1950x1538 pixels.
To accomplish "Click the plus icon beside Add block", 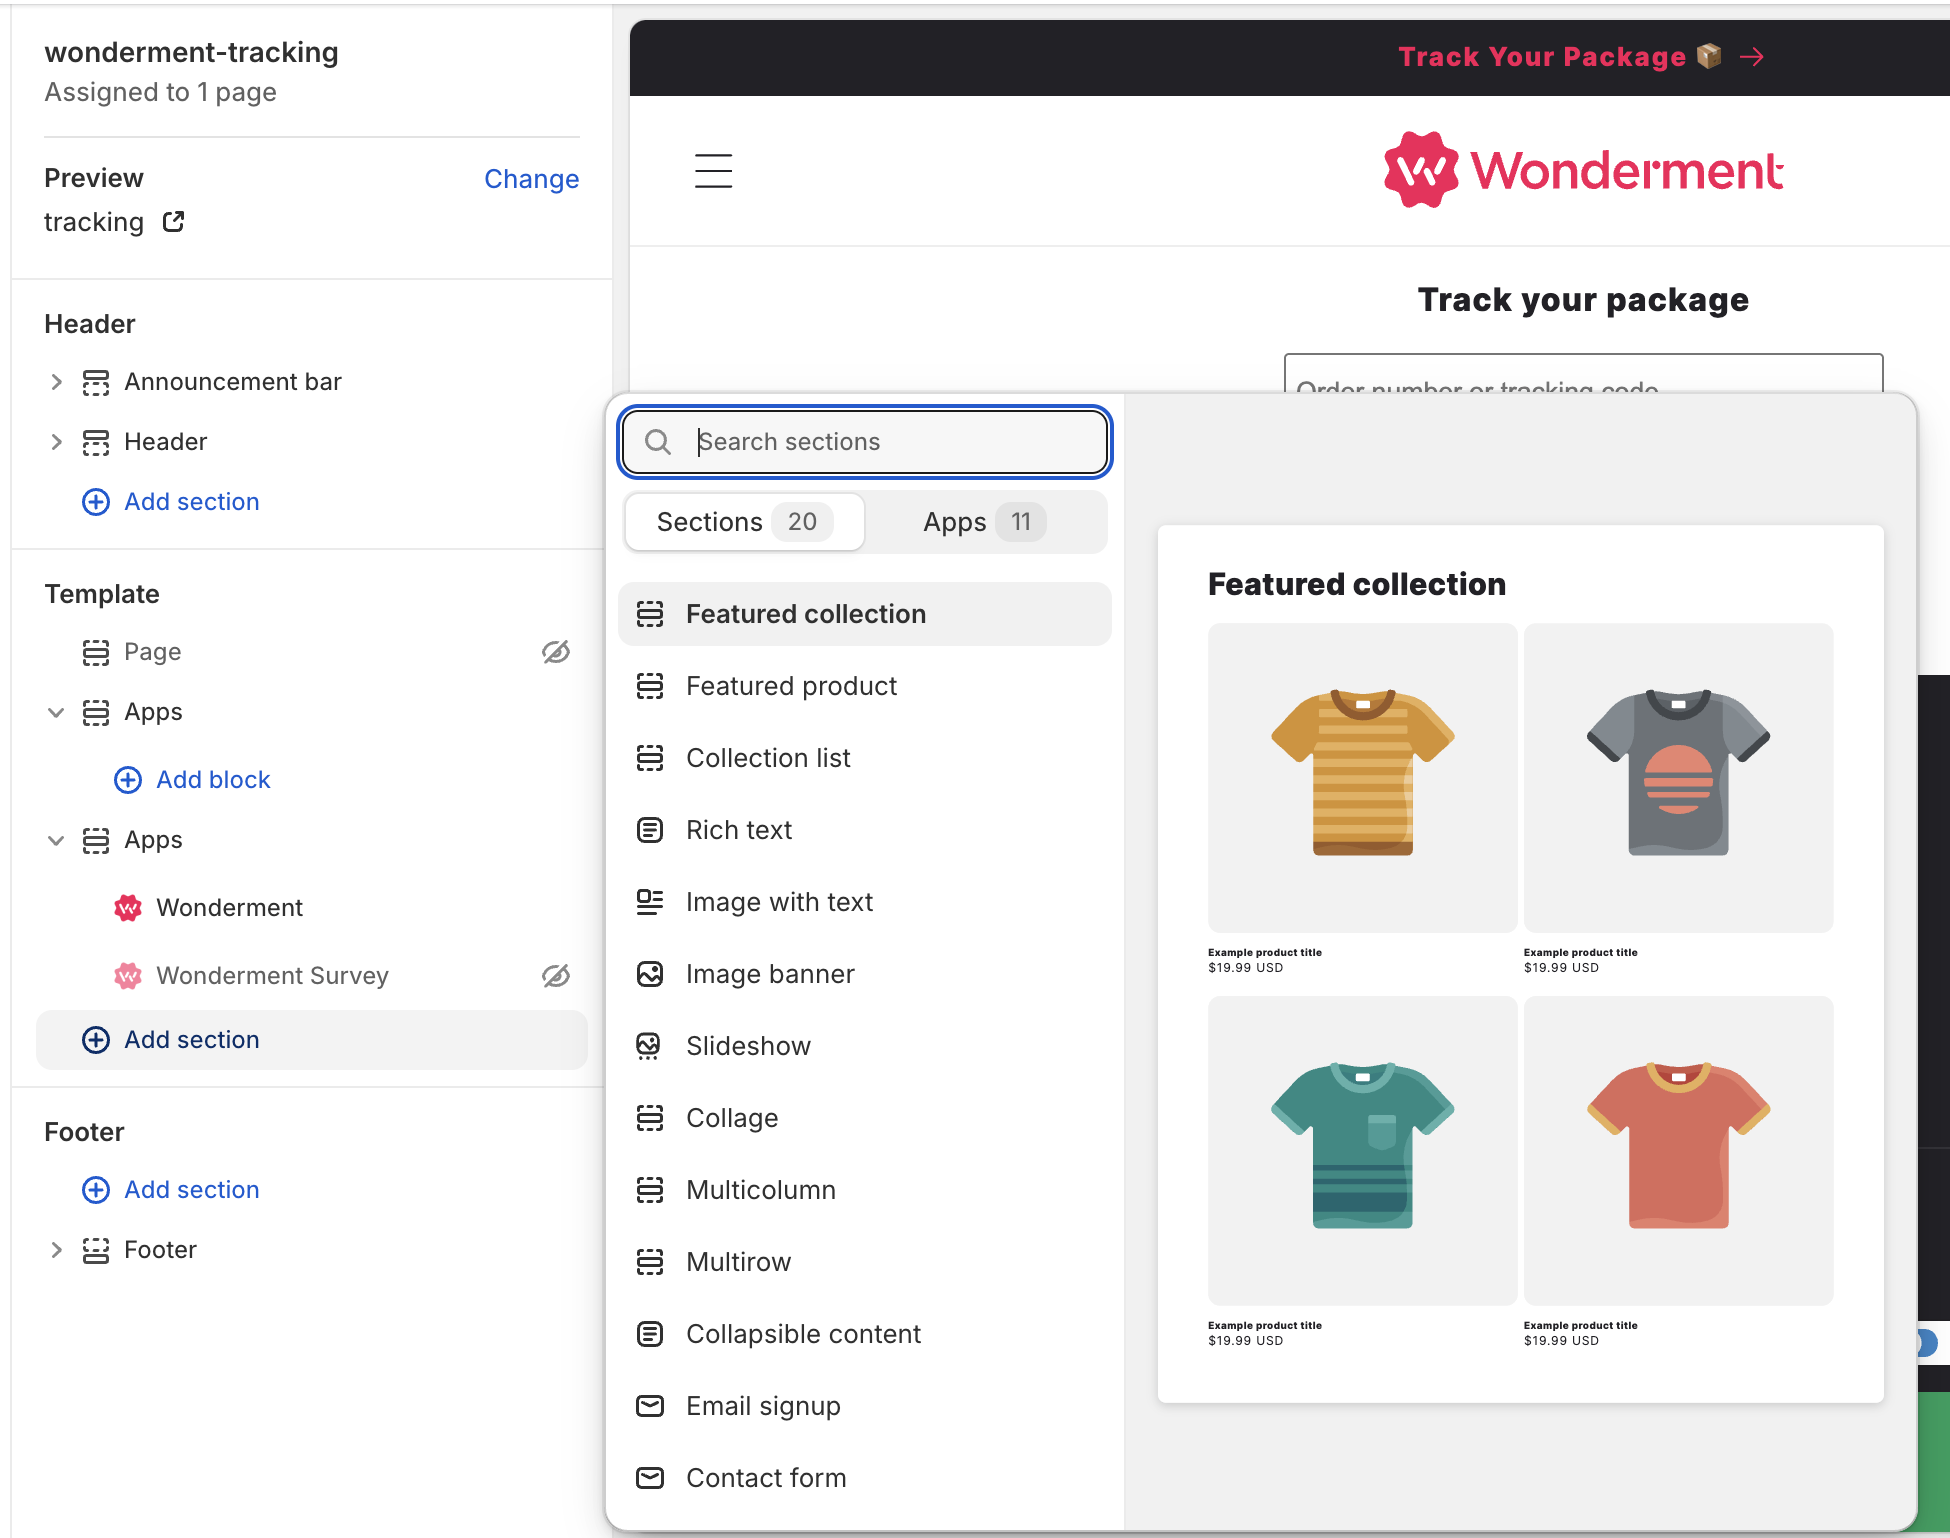I will tap(128, 780).
